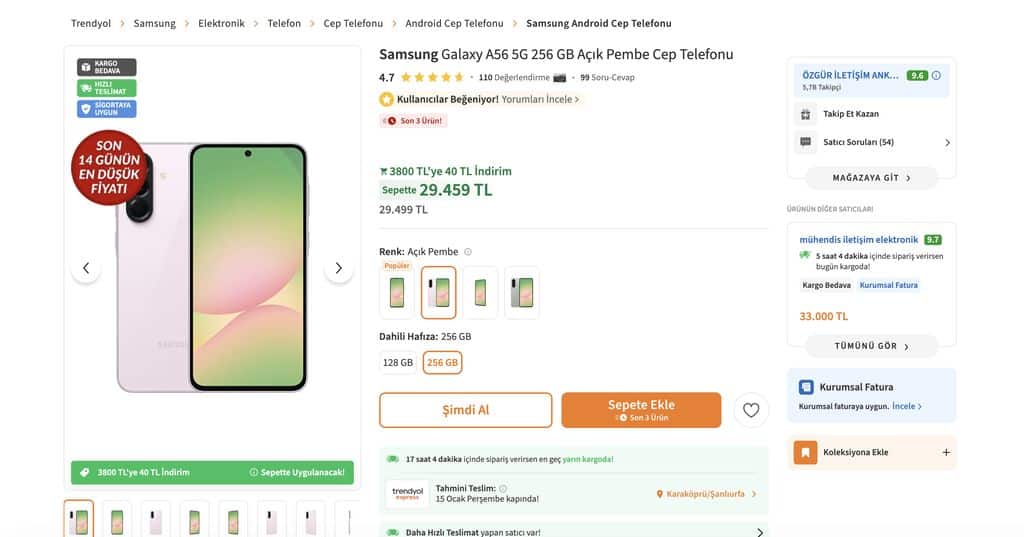Go to the previous product image arrow

86,268
